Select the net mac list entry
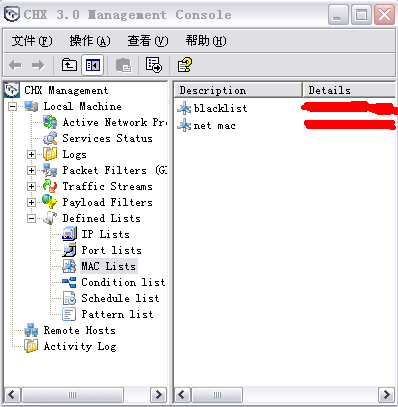 [x=214, y=126]
